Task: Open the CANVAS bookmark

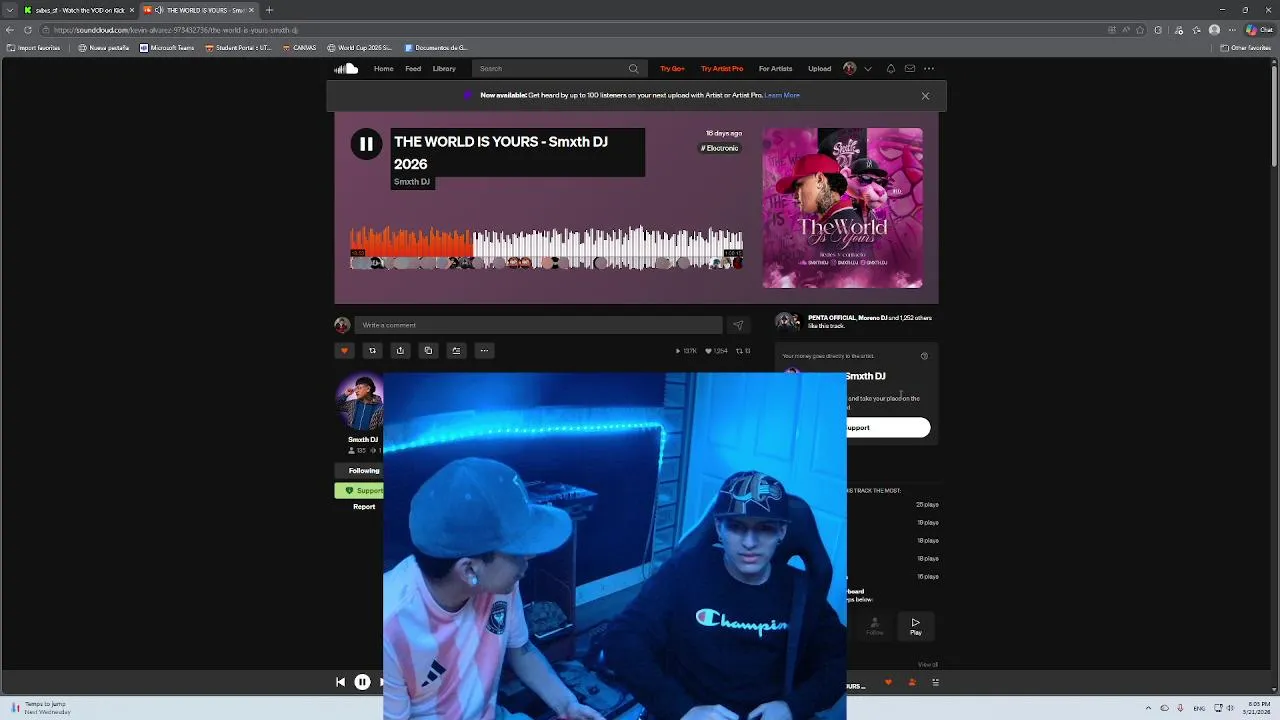Action: (300, 48)
